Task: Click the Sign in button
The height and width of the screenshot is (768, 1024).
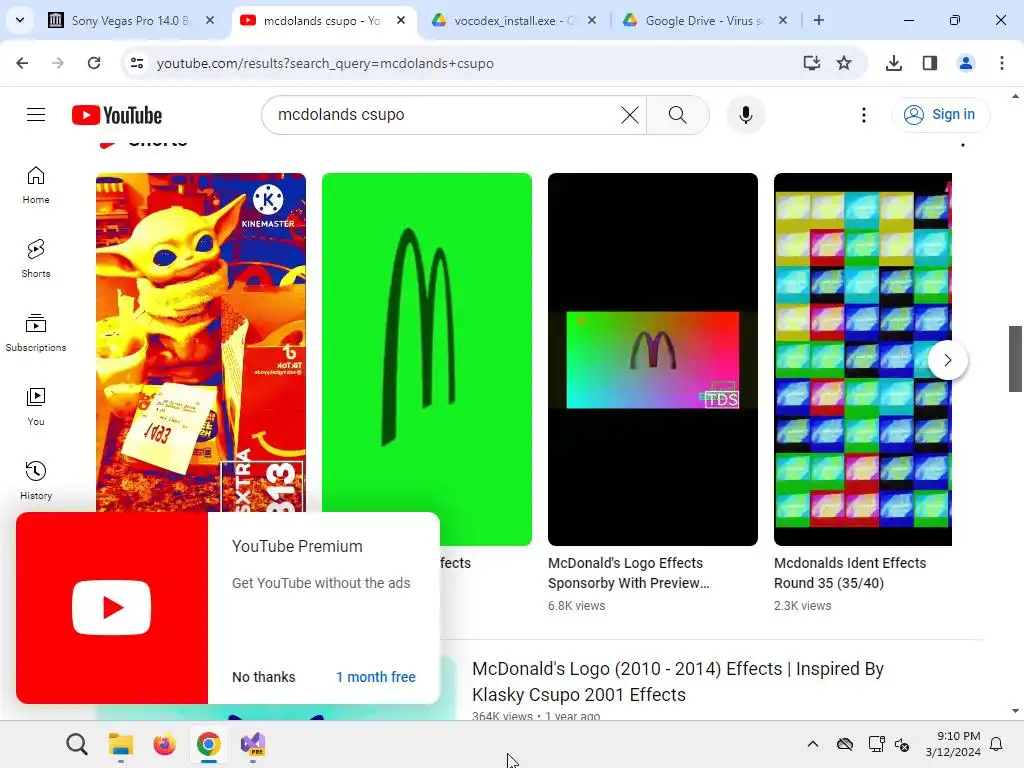Action: pos(940,115)
